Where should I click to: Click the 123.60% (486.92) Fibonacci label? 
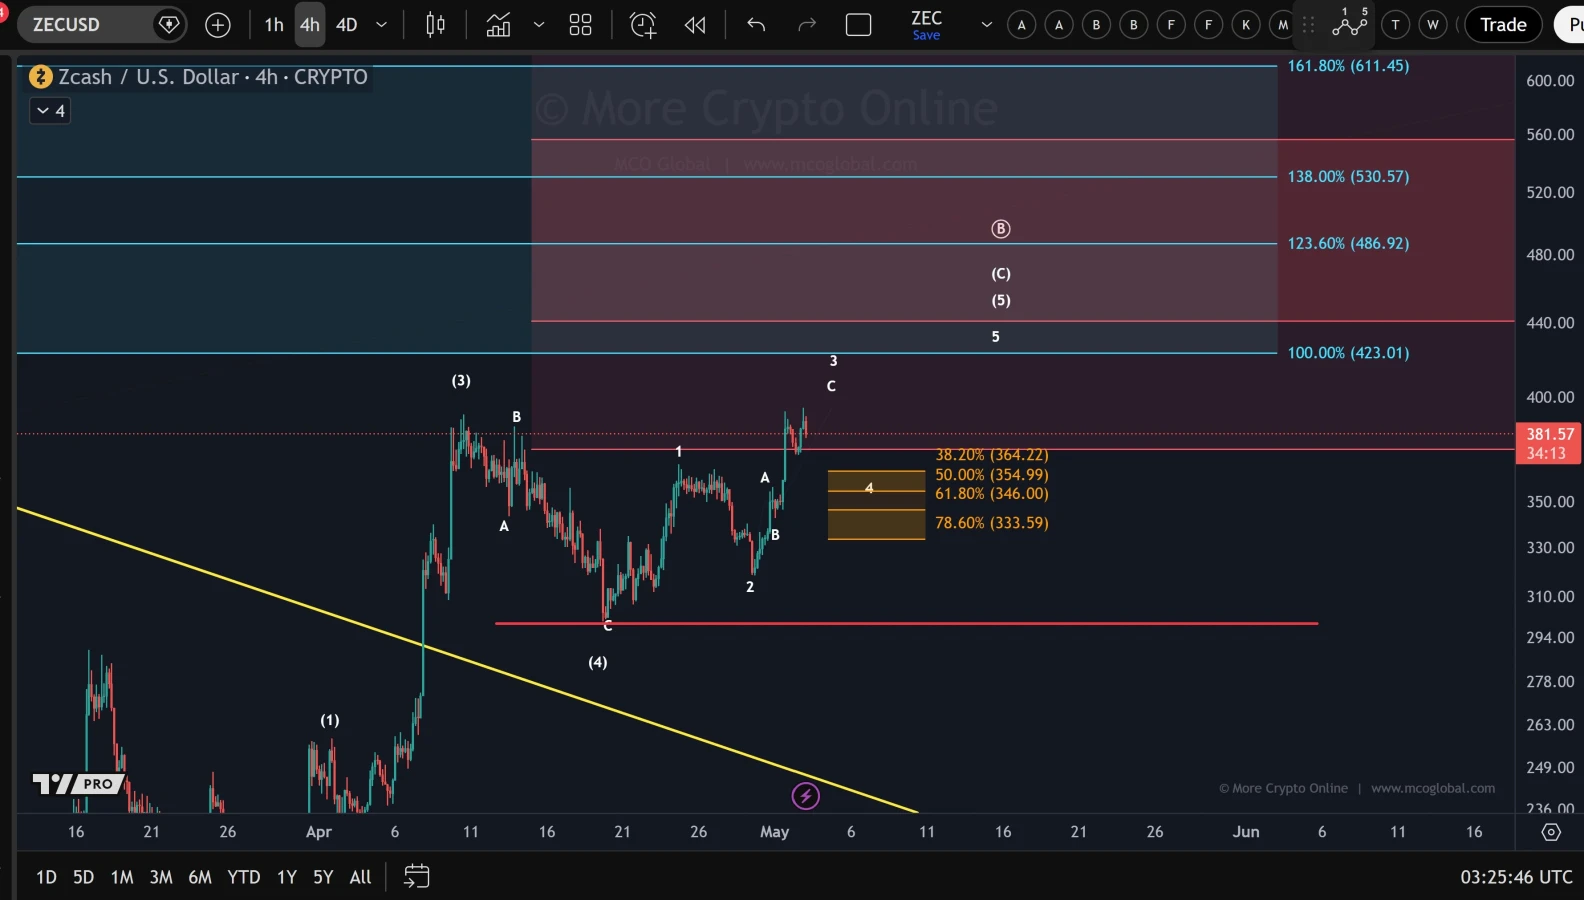tap(1348, 244)
